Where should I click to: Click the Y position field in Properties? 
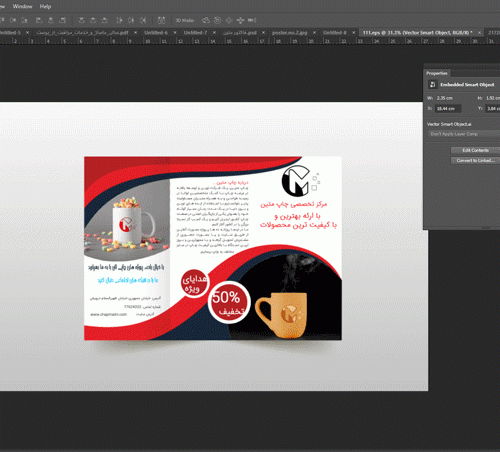click(493, 109)
